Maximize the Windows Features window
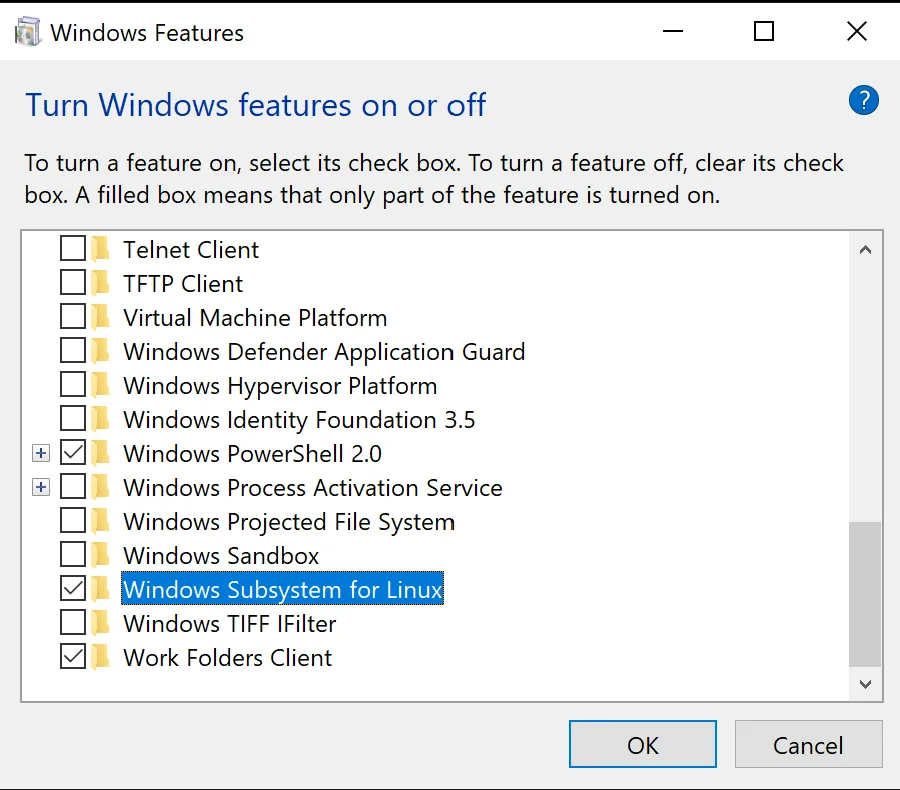Viewport: 900px width, 790px height. click(763, 31)
